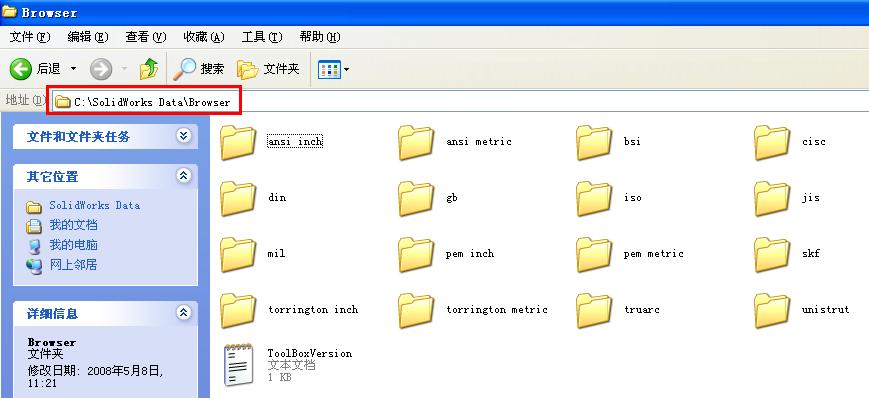869x398 pixels.
Task: Open the Forward button history dropdown
Action: 124,69
